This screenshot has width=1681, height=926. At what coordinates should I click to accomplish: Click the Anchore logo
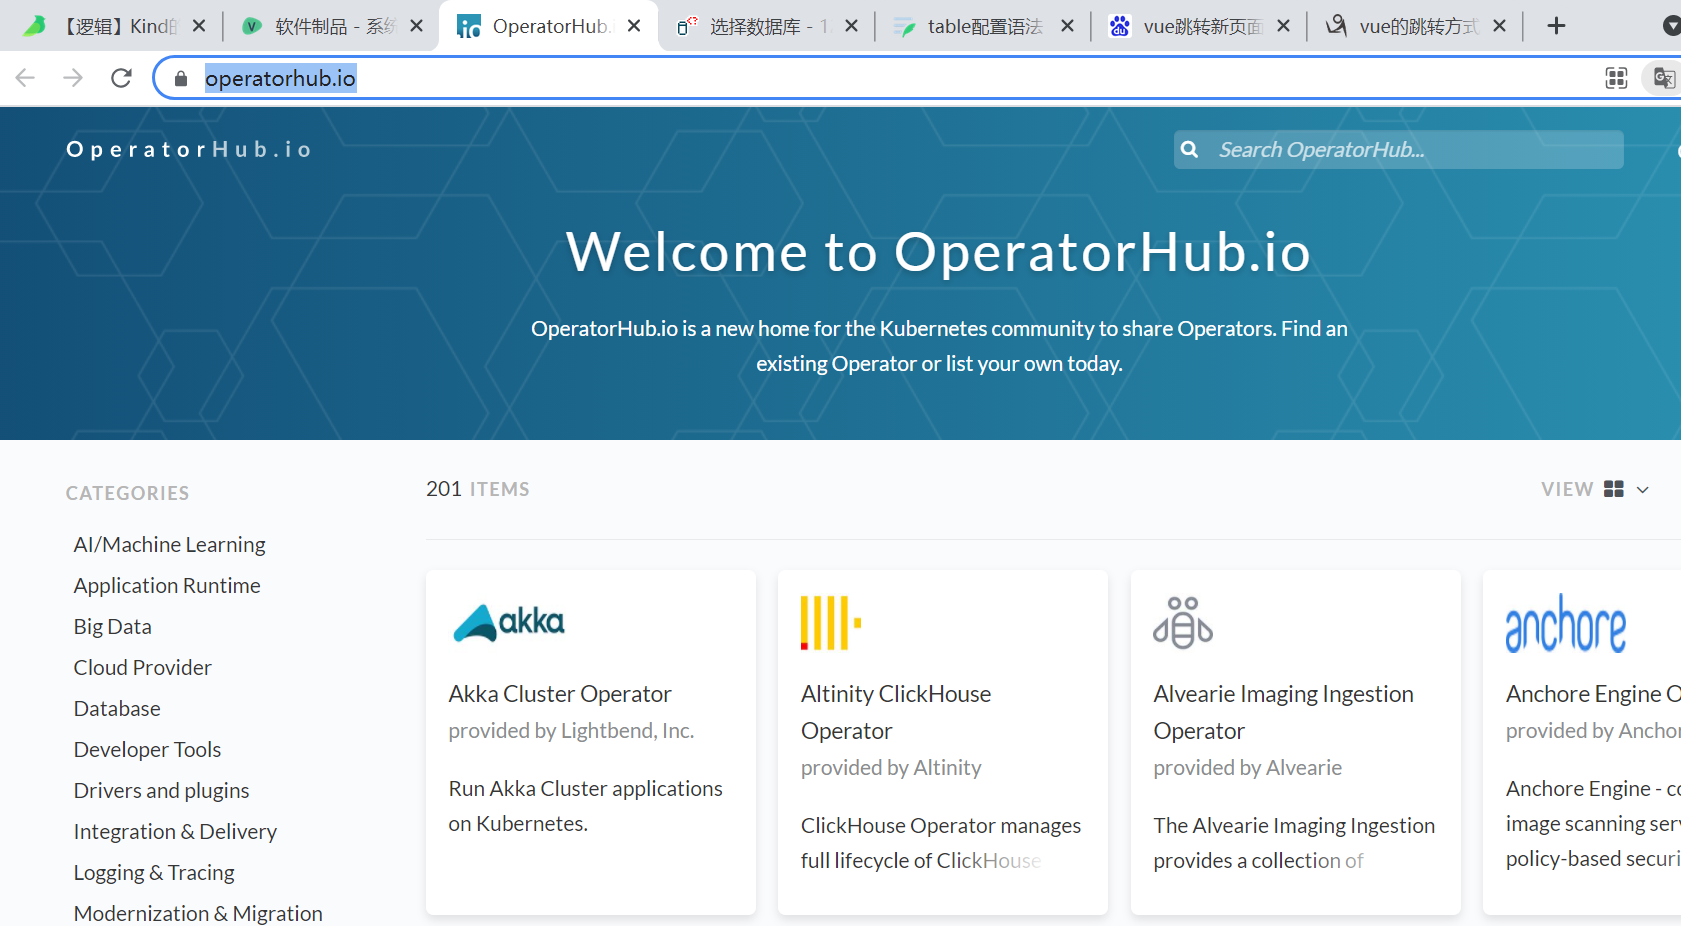[1566, 624]
